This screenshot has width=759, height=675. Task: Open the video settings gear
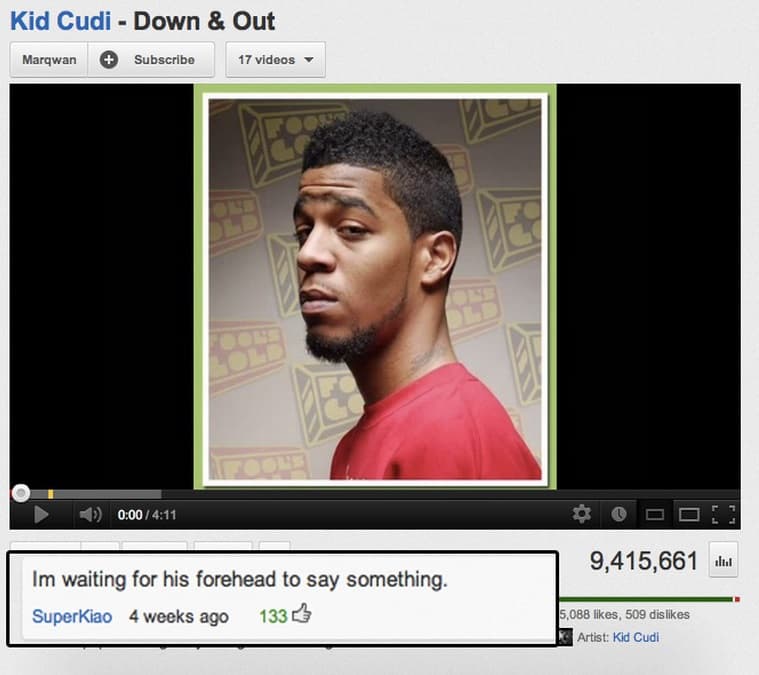[x=581, y=514]
